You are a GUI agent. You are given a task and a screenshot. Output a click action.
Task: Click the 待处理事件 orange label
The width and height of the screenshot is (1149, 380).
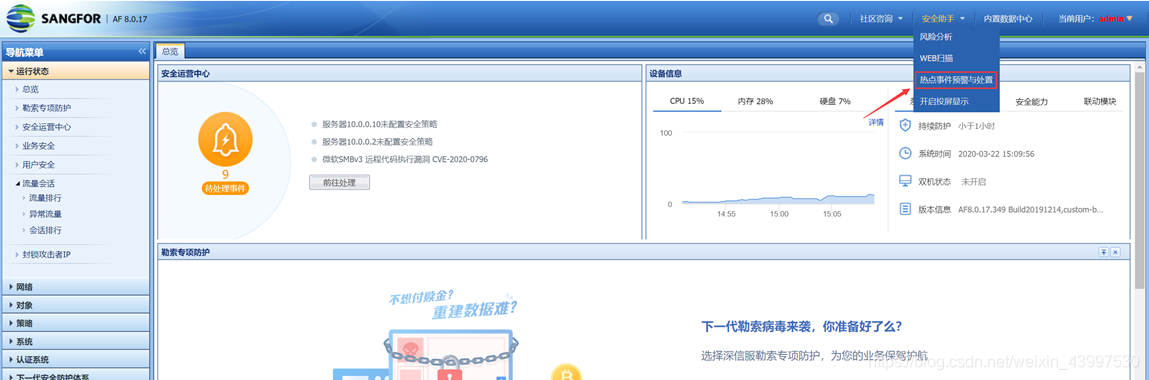coord(225,189)
